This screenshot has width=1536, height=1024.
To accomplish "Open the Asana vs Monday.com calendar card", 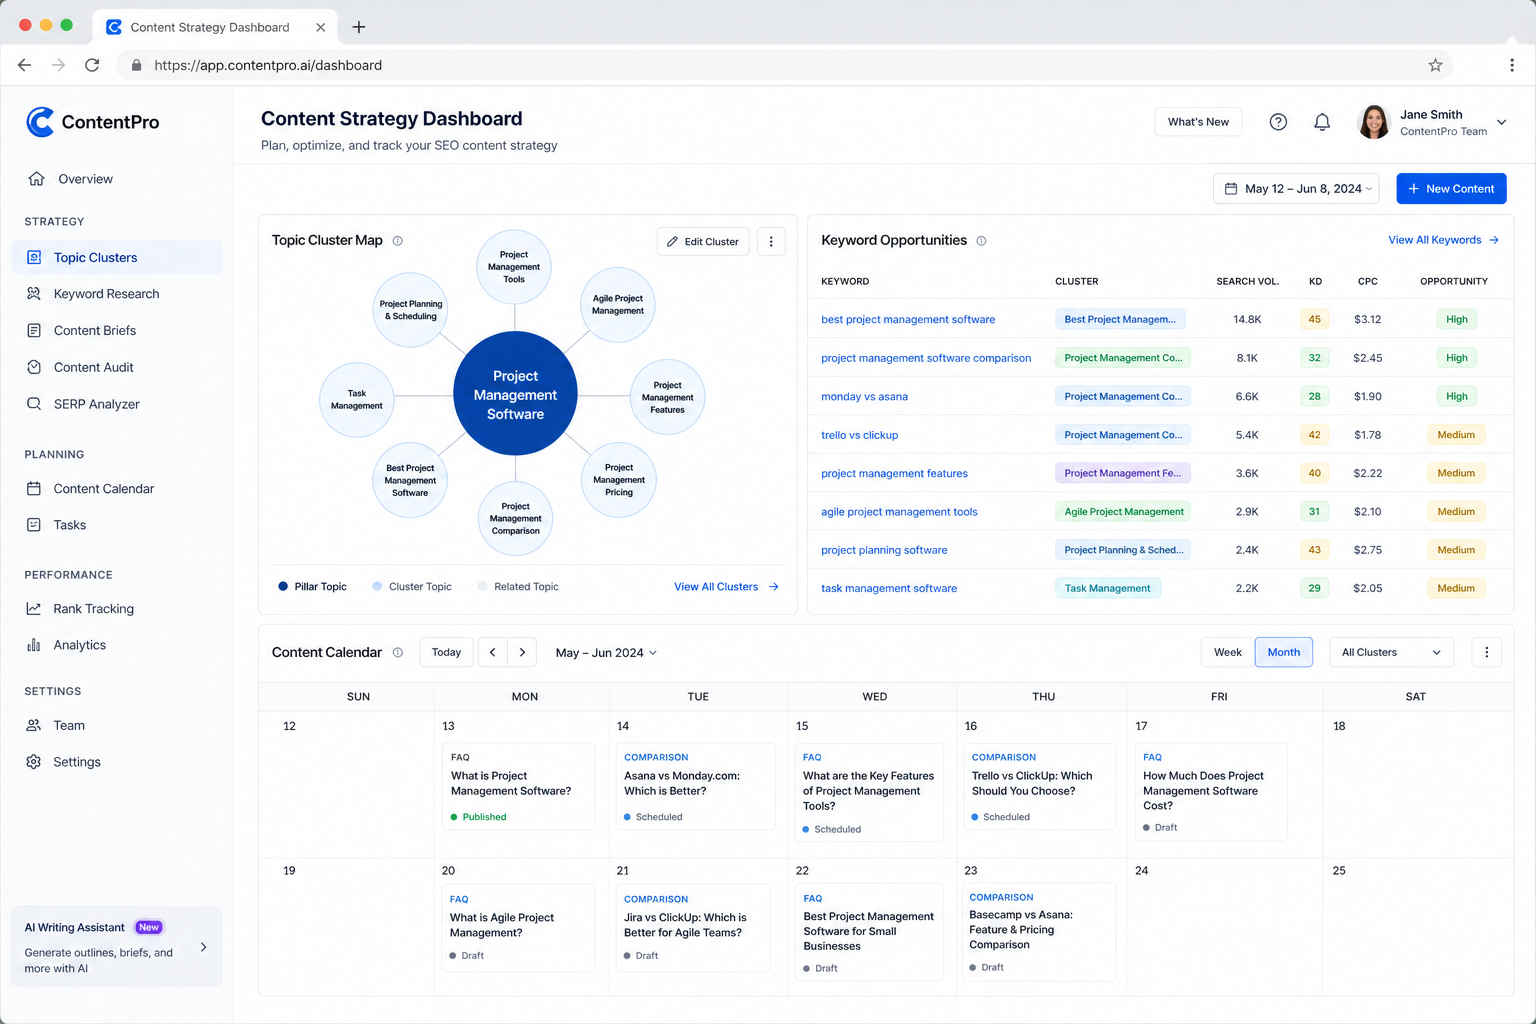I will pyautogui.click(x=696, y=786).
